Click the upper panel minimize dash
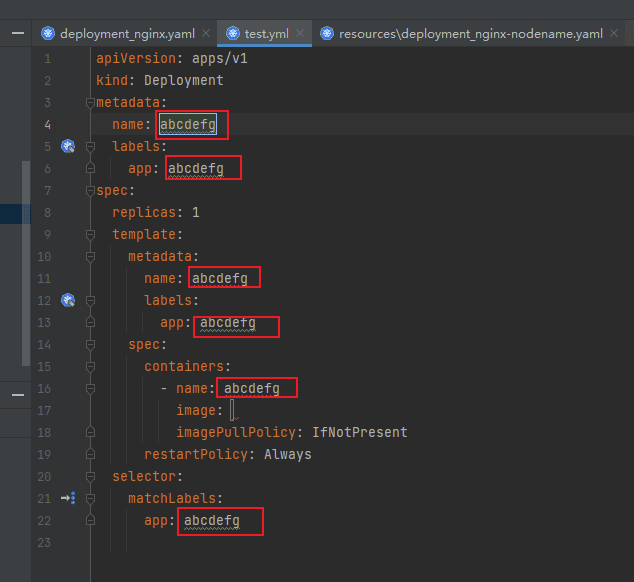The height and width of the screenshot is (582, 634). pyautogui.click(x=18, y=33)
